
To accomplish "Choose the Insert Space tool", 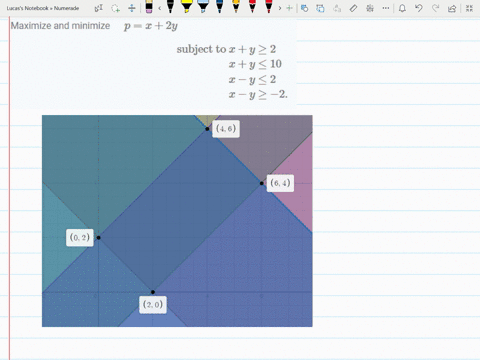I will 132,8.
